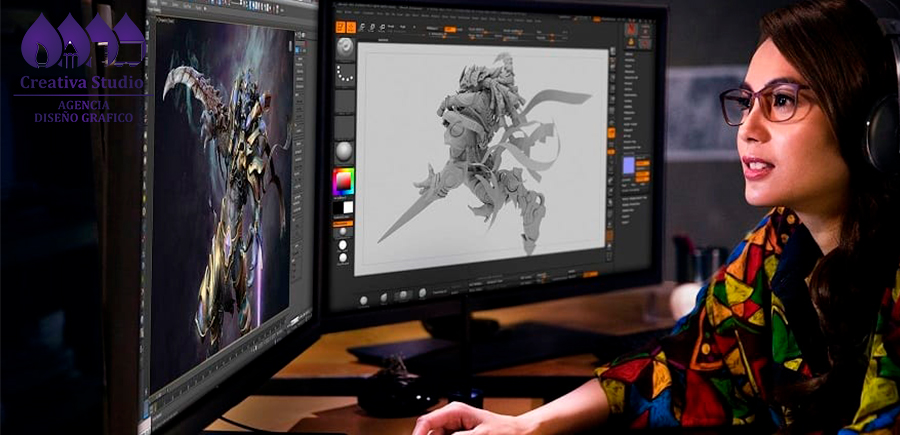Pick a color from the rainbow color picker
This screenshot has height=435, width=900.
coord(343,182)
